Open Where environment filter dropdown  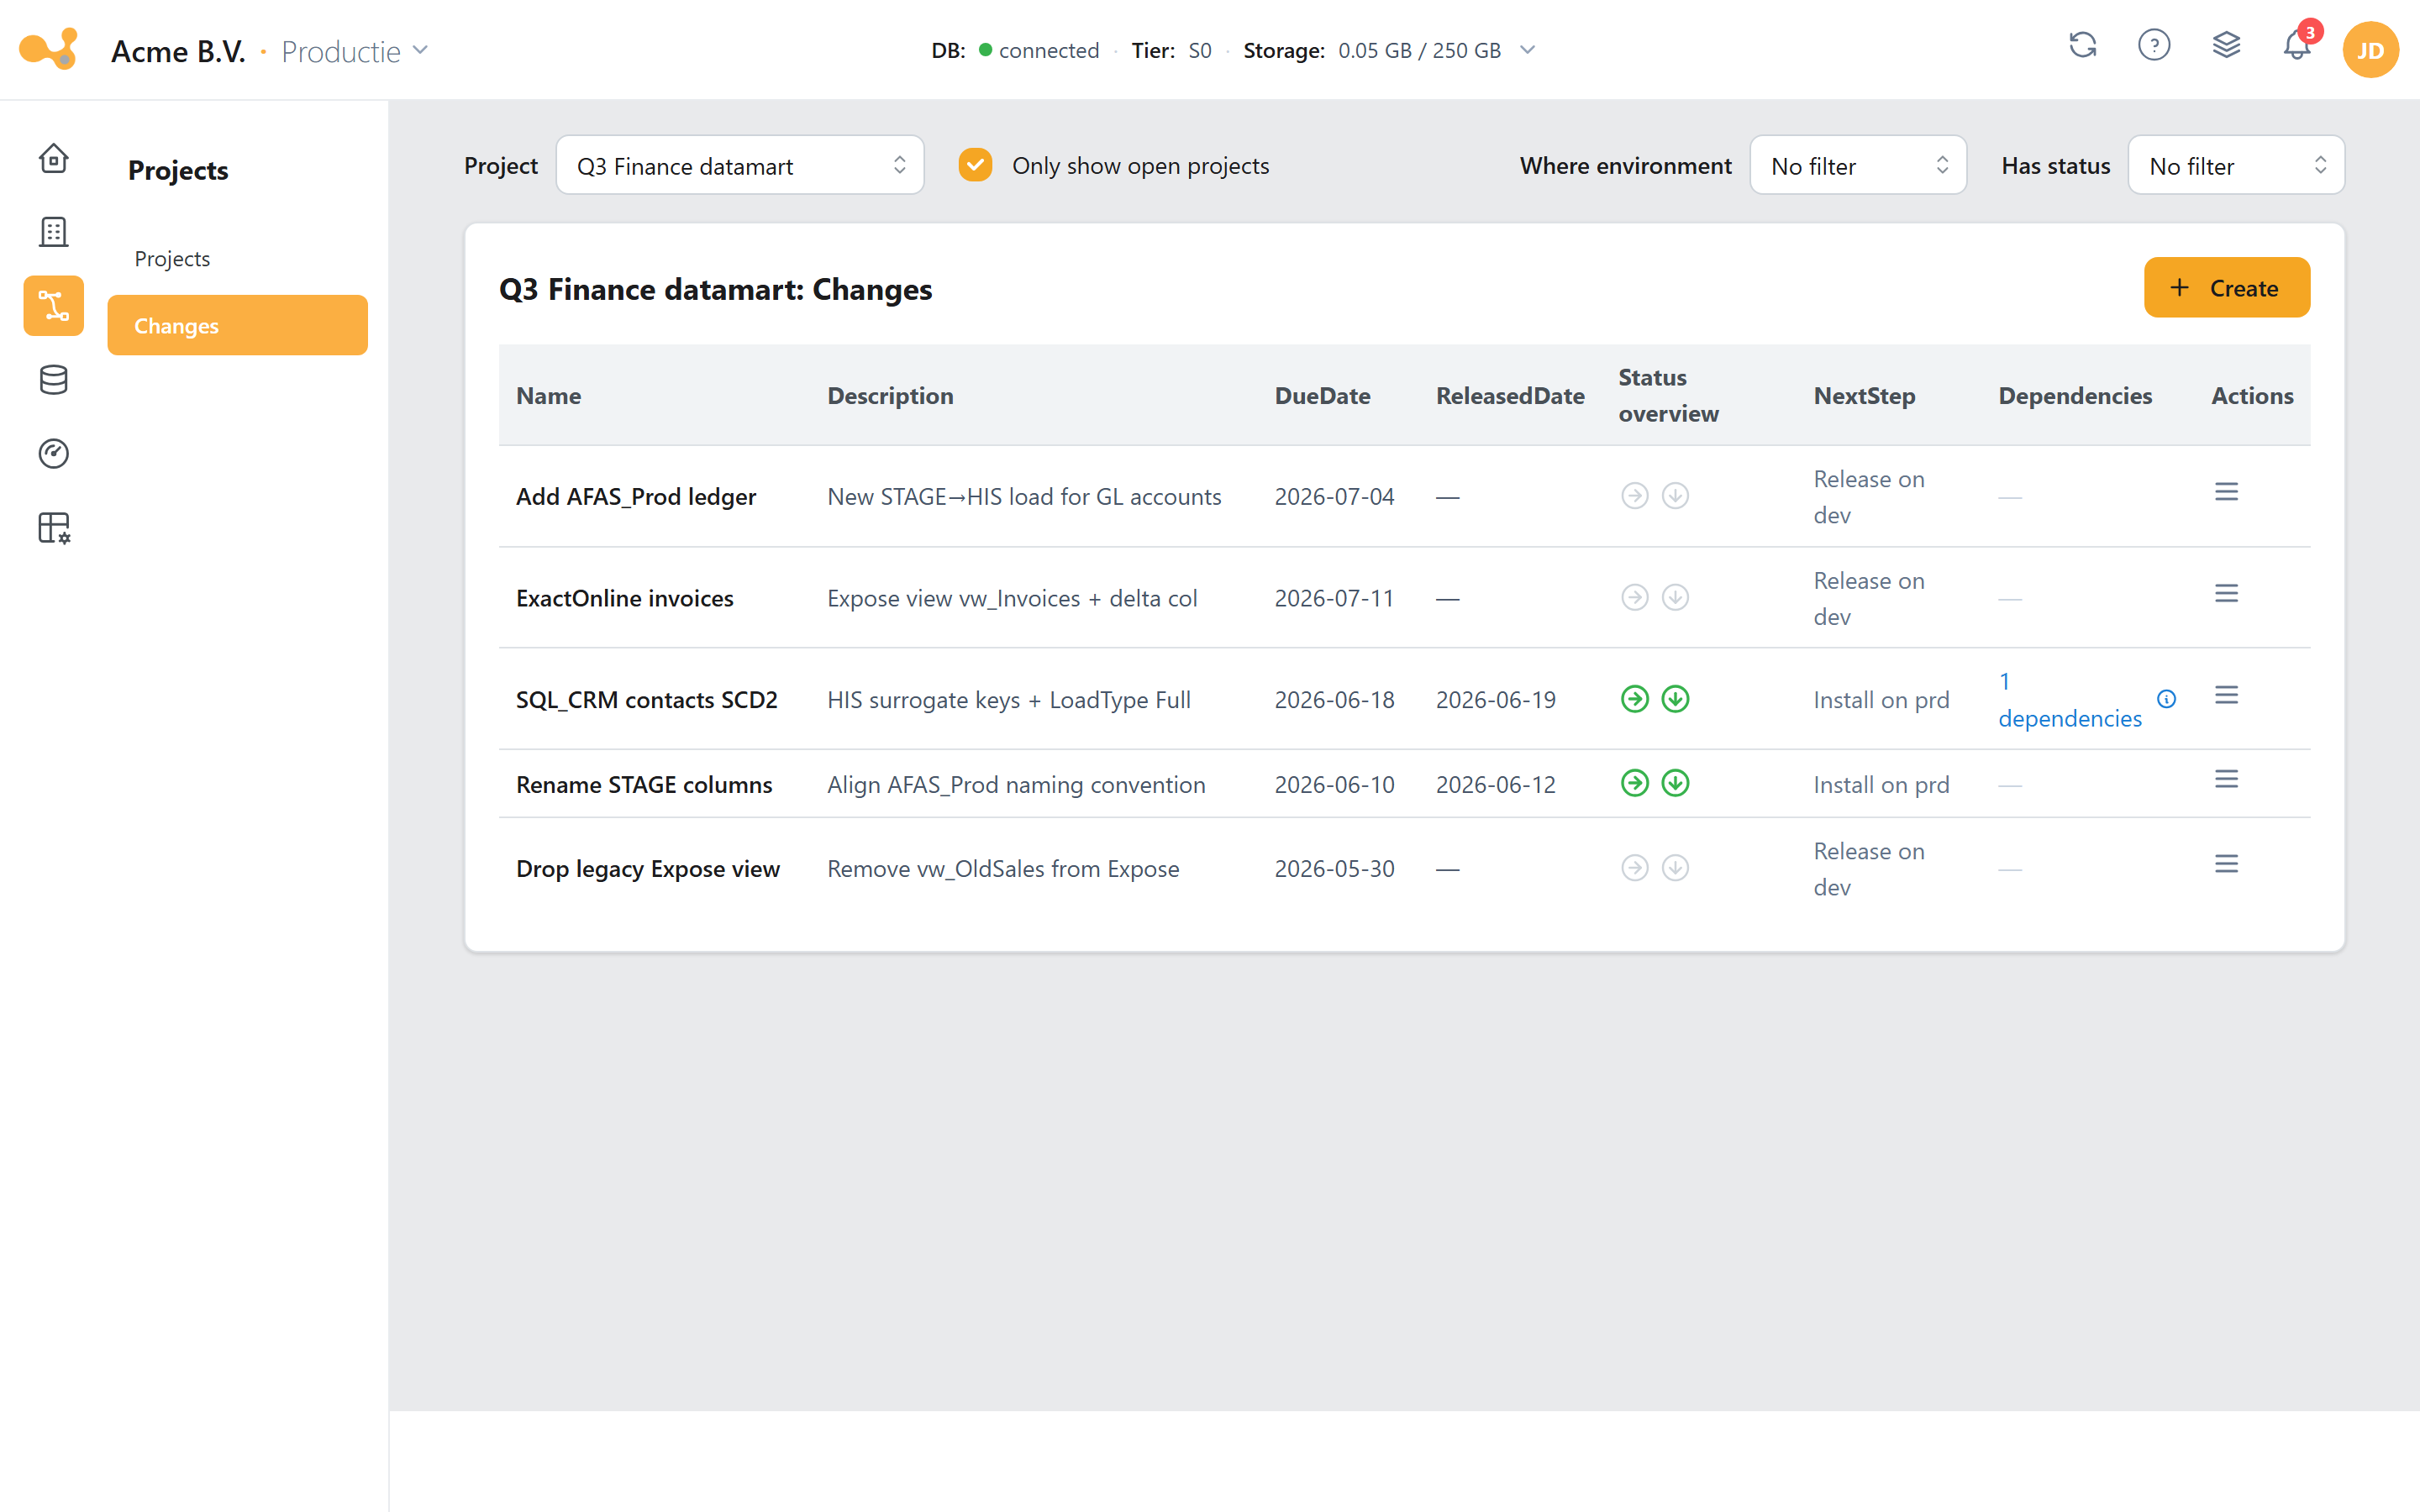coord(1857,165)
